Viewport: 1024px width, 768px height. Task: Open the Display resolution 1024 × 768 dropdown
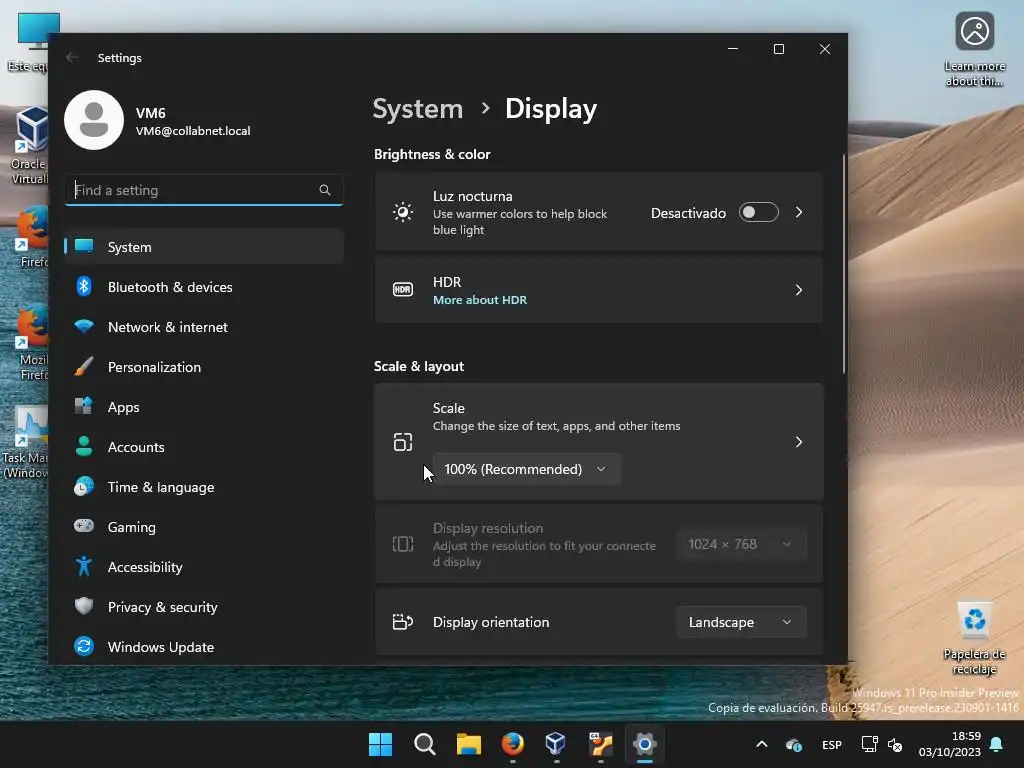(741, 544)
